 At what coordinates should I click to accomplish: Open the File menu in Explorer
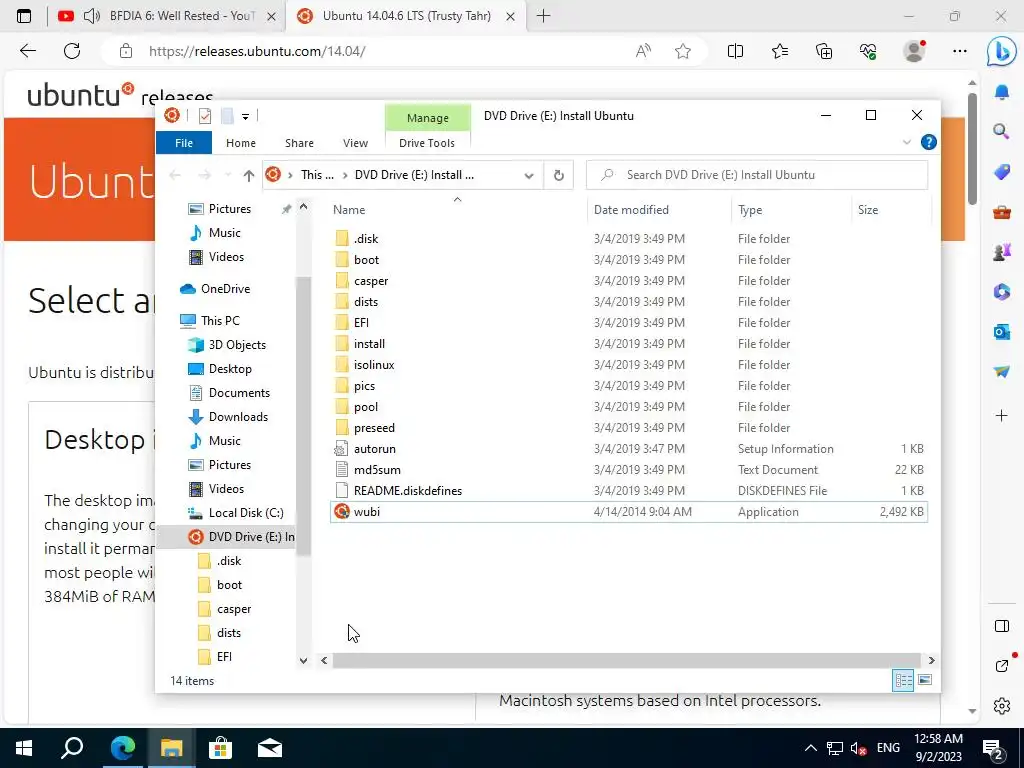pyautogui.click(x=184, y=143)
